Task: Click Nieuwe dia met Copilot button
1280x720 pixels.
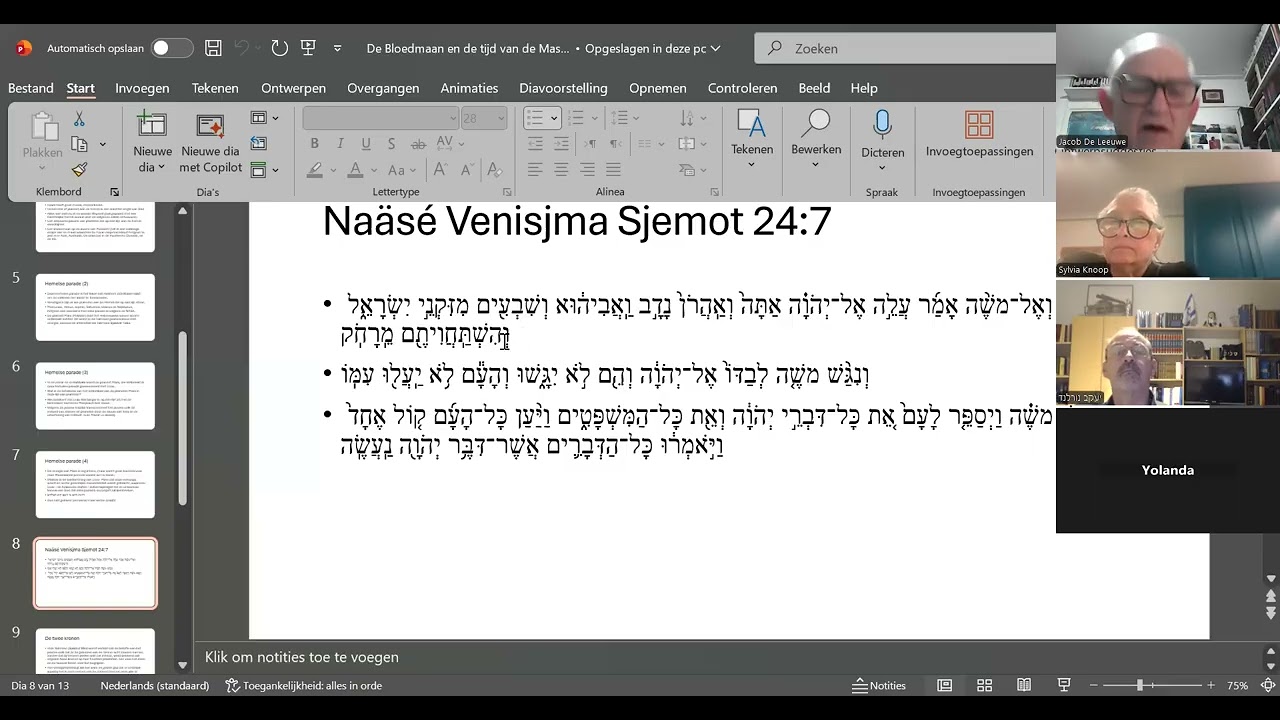Action: point(210,143)
